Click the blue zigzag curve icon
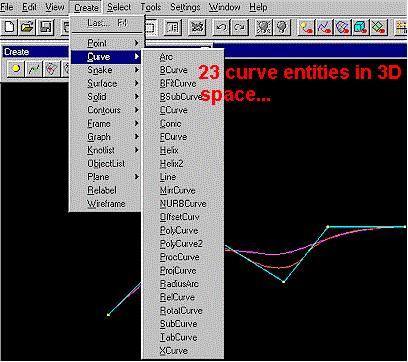 pos(323,27)
